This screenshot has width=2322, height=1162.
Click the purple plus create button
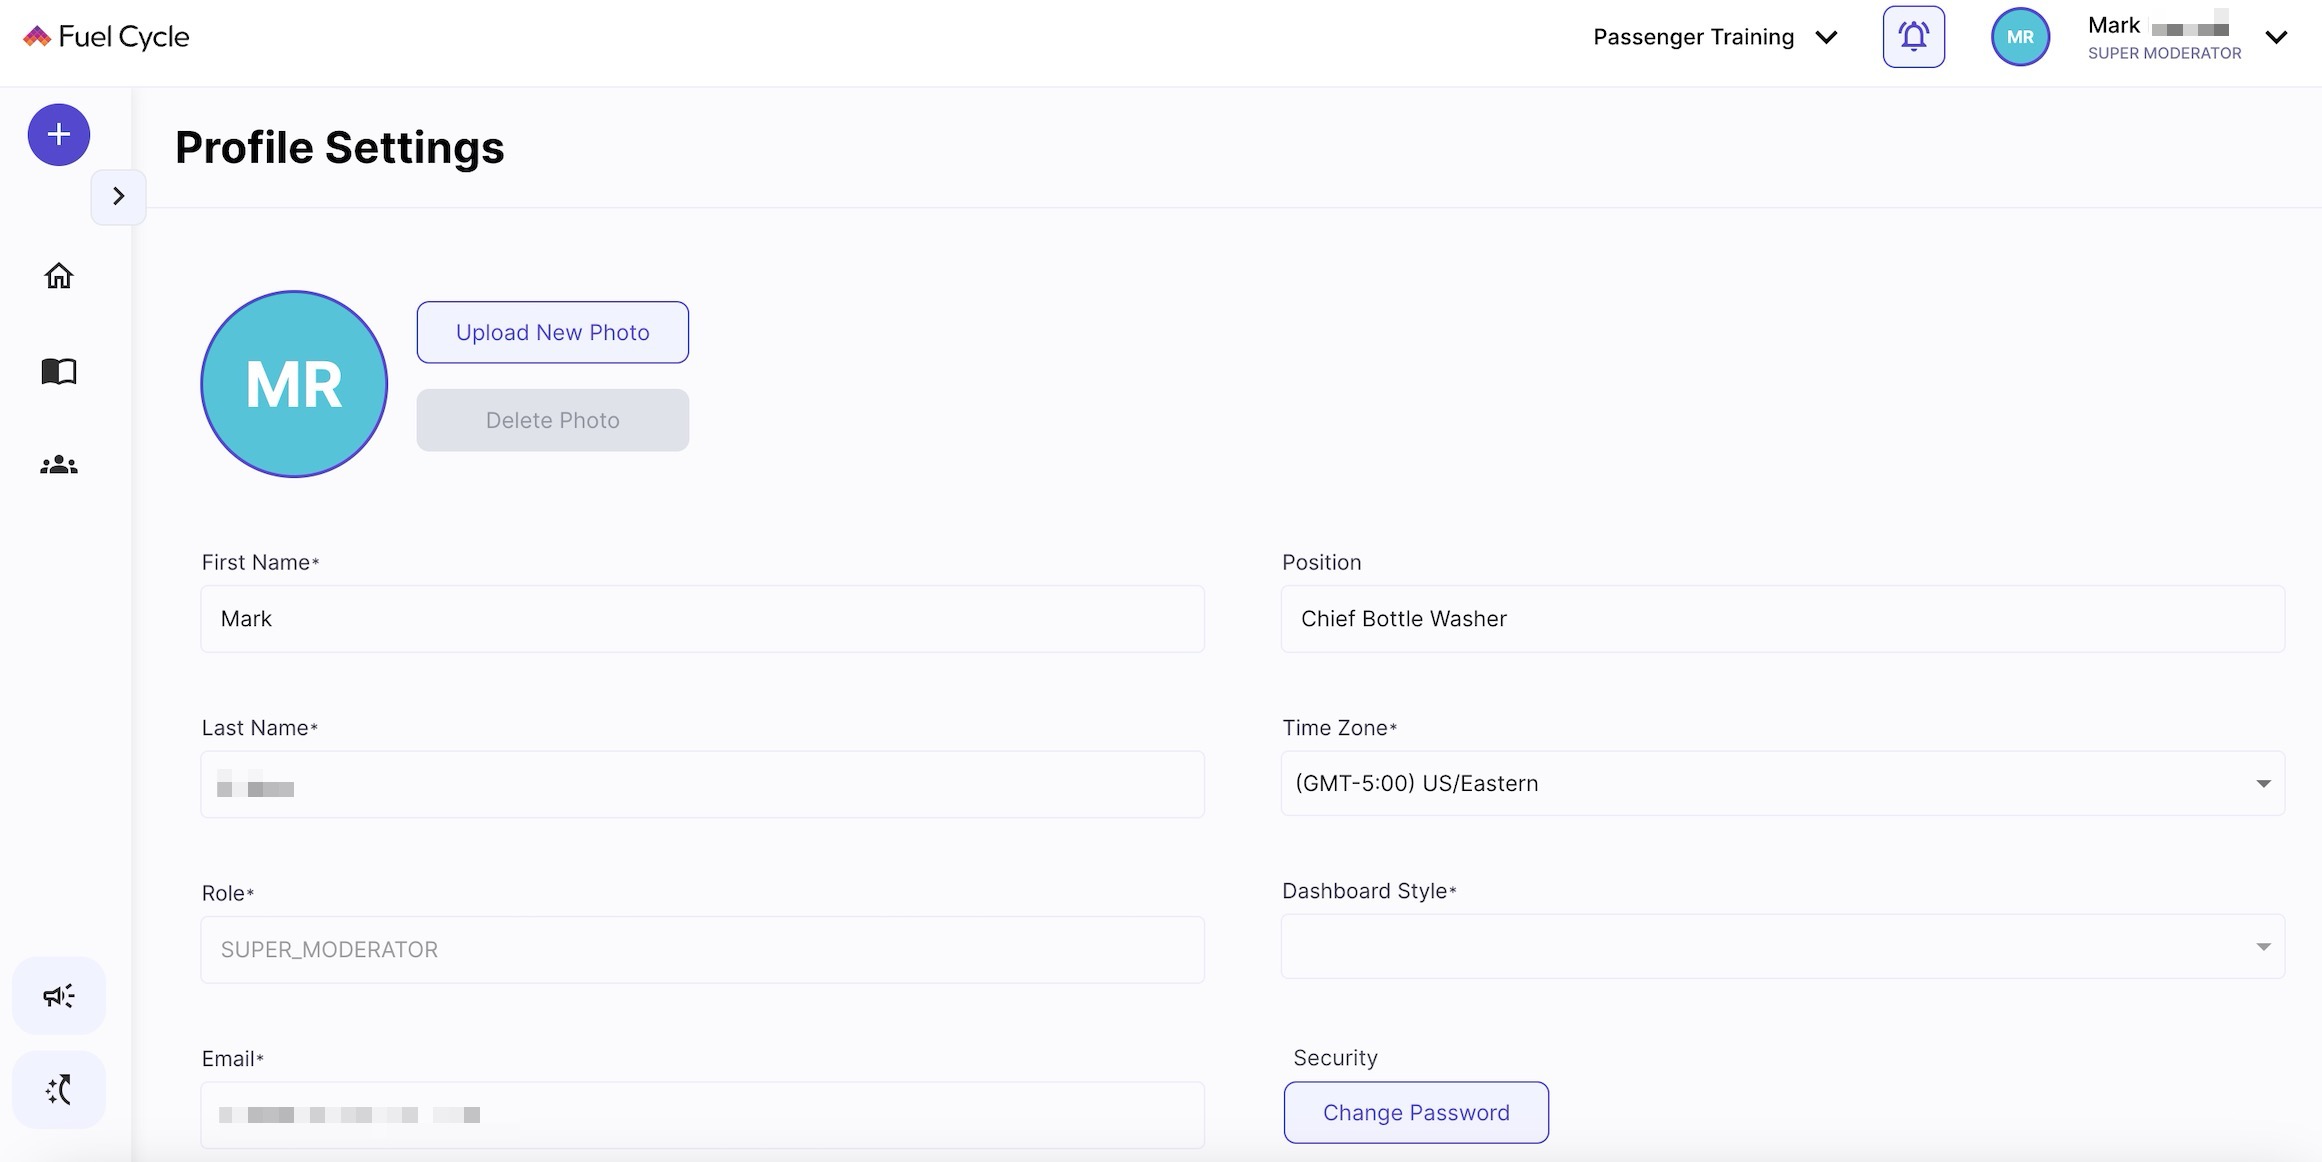[58, 135]
